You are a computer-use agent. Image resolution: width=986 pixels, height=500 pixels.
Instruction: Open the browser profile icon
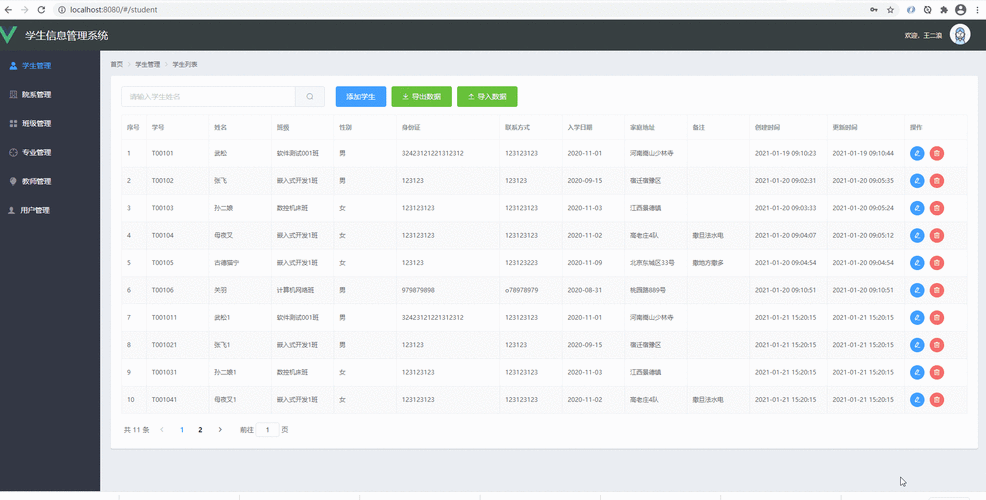(x=960, y=9)
